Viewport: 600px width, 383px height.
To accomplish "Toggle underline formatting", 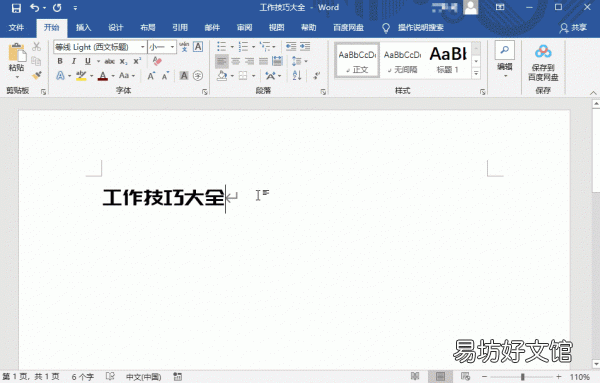I will point(88,61).
